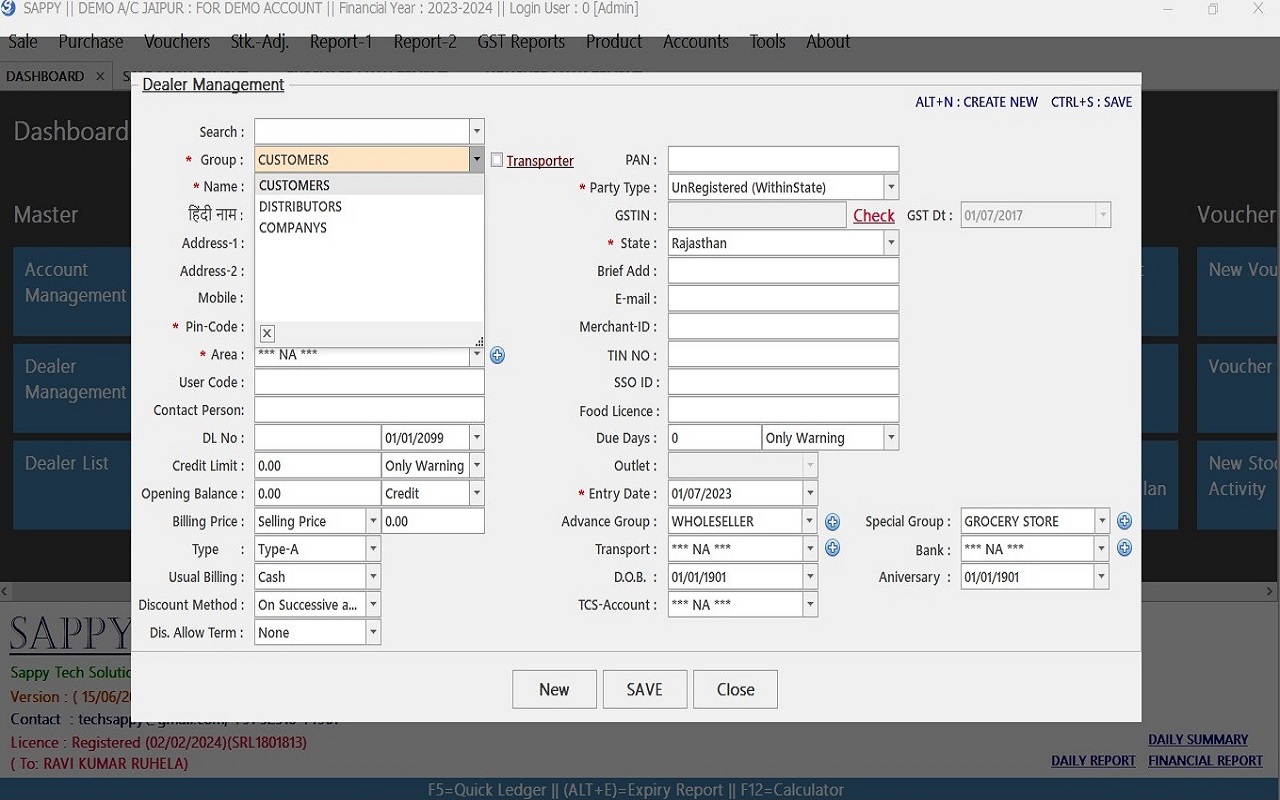The width and height of the screenshot is (1280, 800).
Task: Open the Search dropdown arrow
Action: tap(477, 131)
